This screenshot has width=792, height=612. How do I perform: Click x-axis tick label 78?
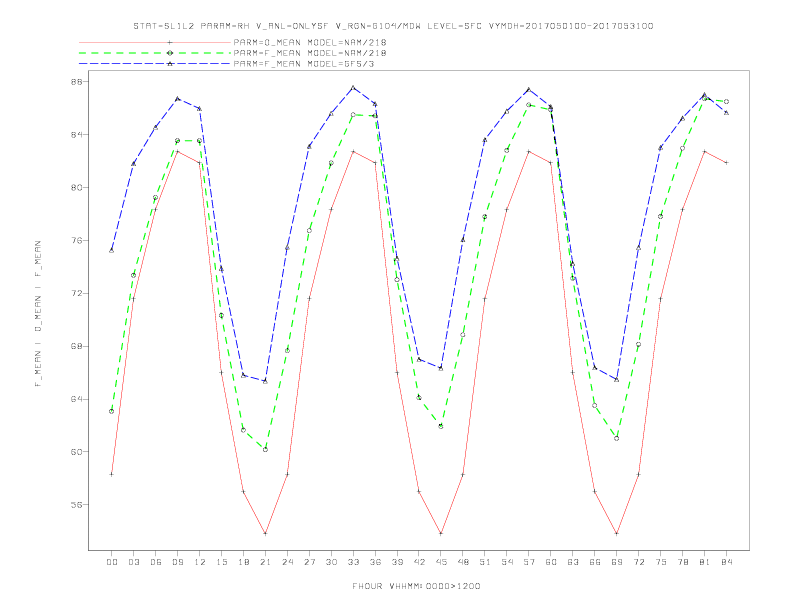coord(683,562)
